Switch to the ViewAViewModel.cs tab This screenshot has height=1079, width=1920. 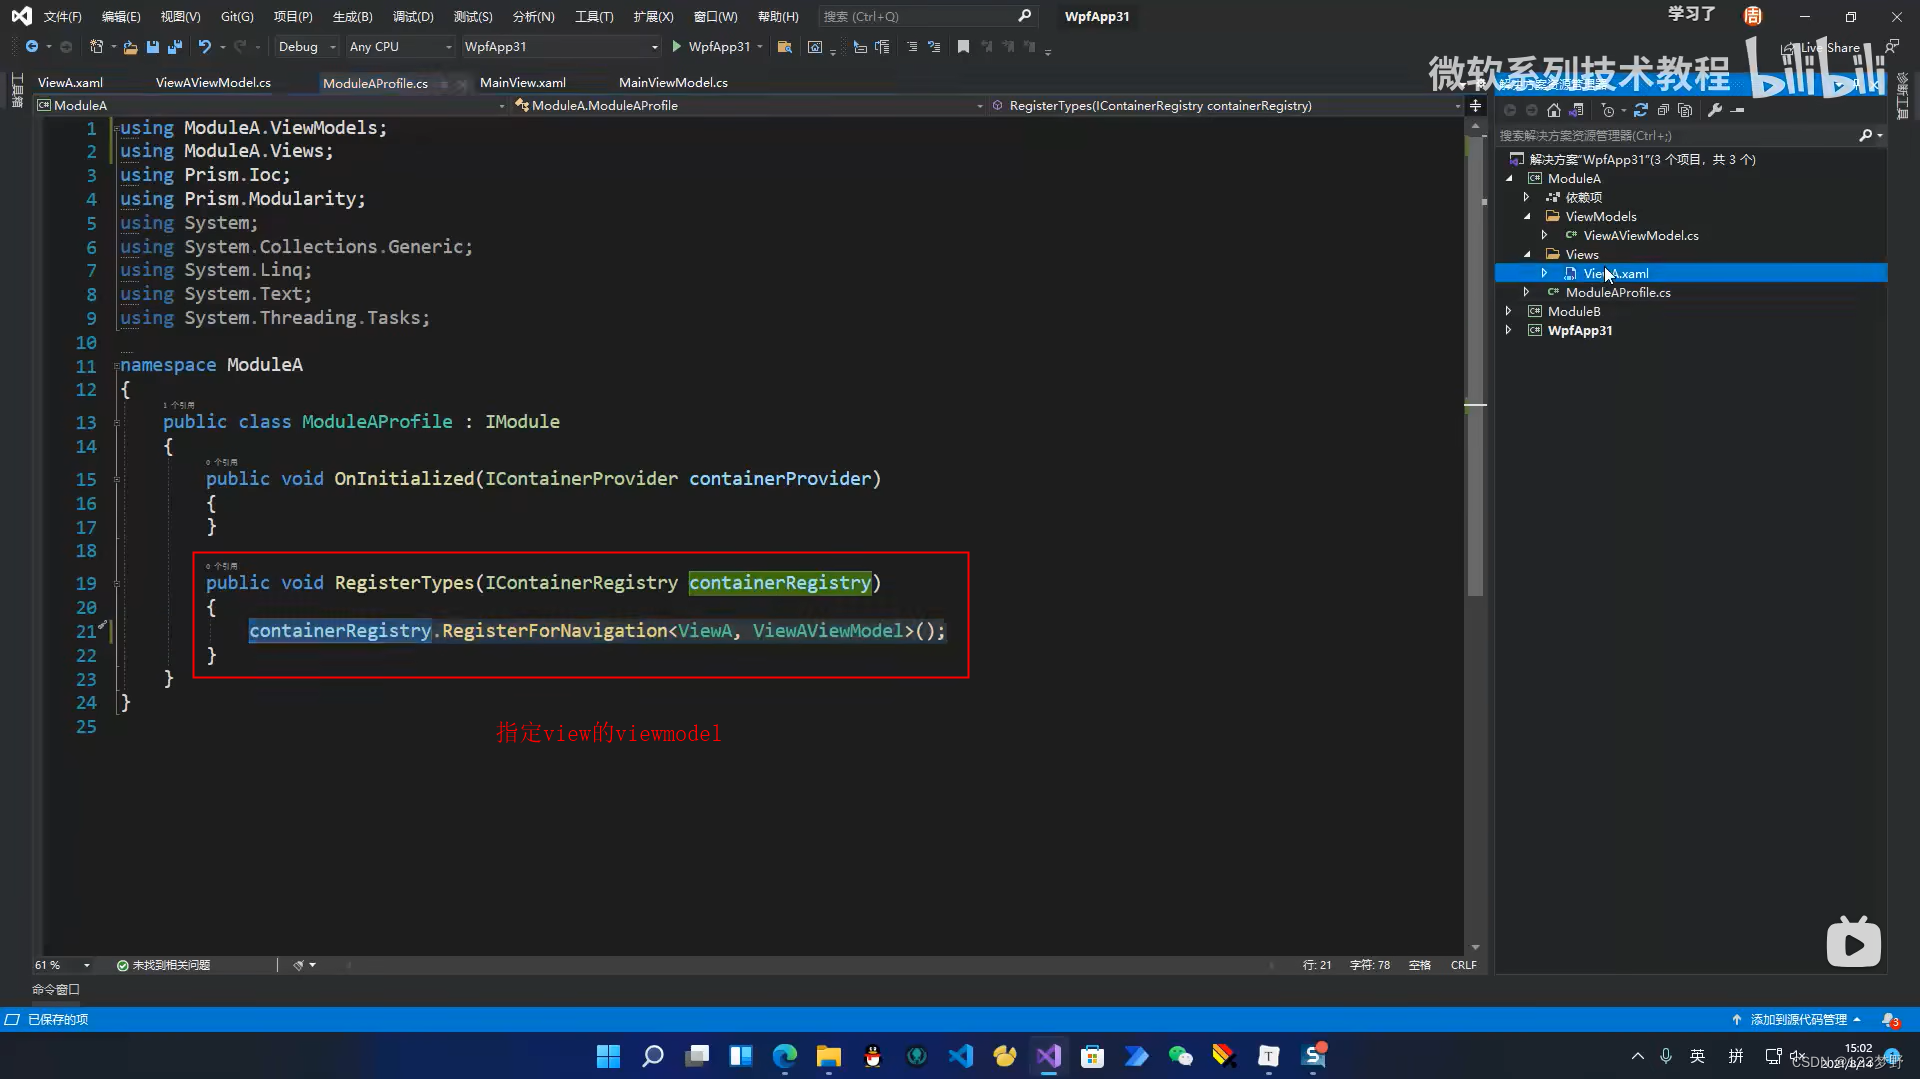[213, 82]
